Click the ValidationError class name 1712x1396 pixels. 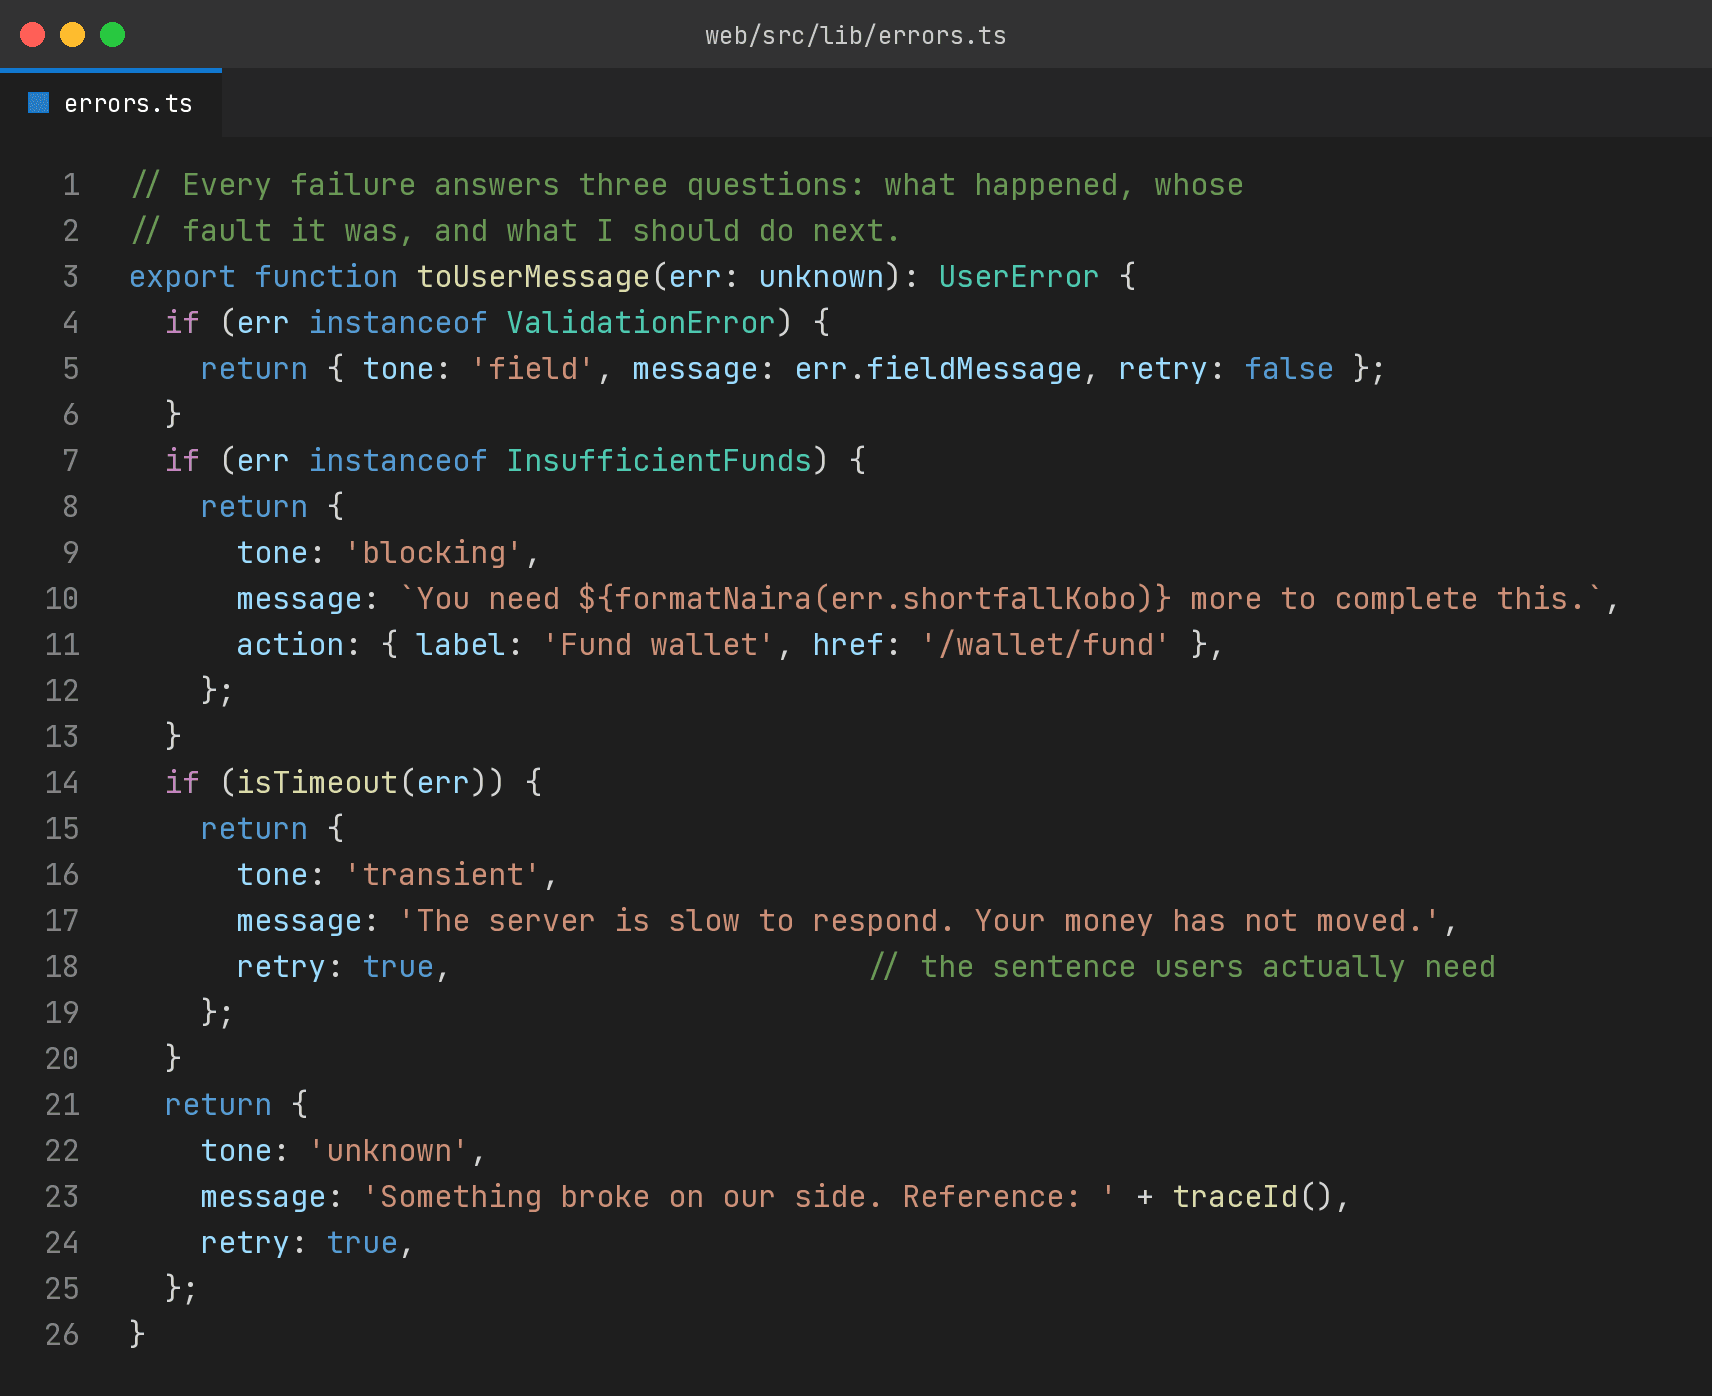click(641, 323)
